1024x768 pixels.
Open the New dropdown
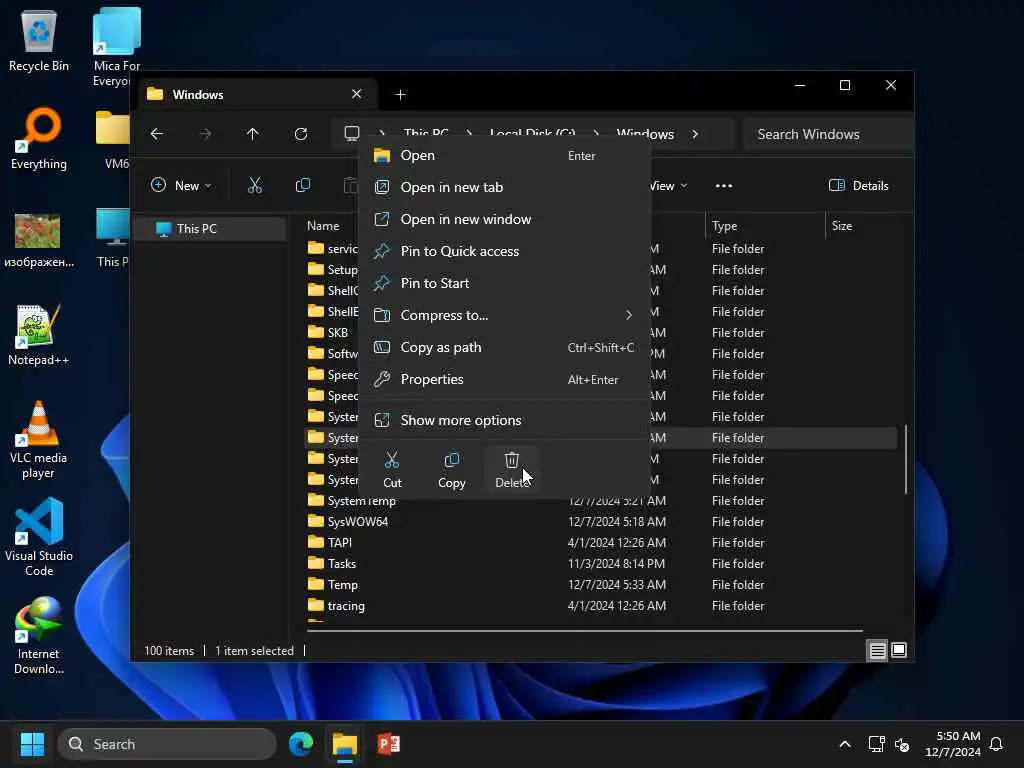(x=181, y=185)
